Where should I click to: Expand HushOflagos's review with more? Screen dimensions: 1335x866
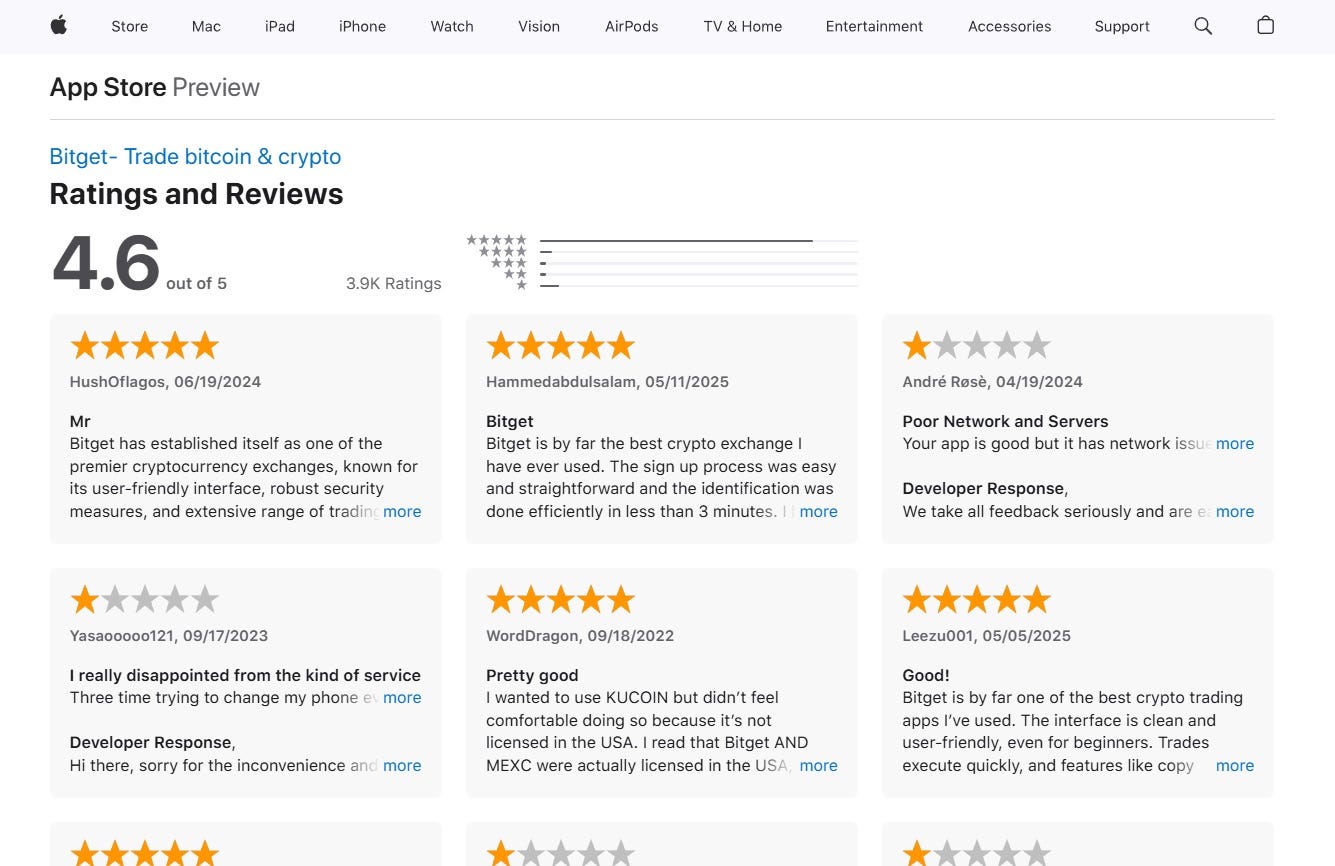click(x=402, y=511)
